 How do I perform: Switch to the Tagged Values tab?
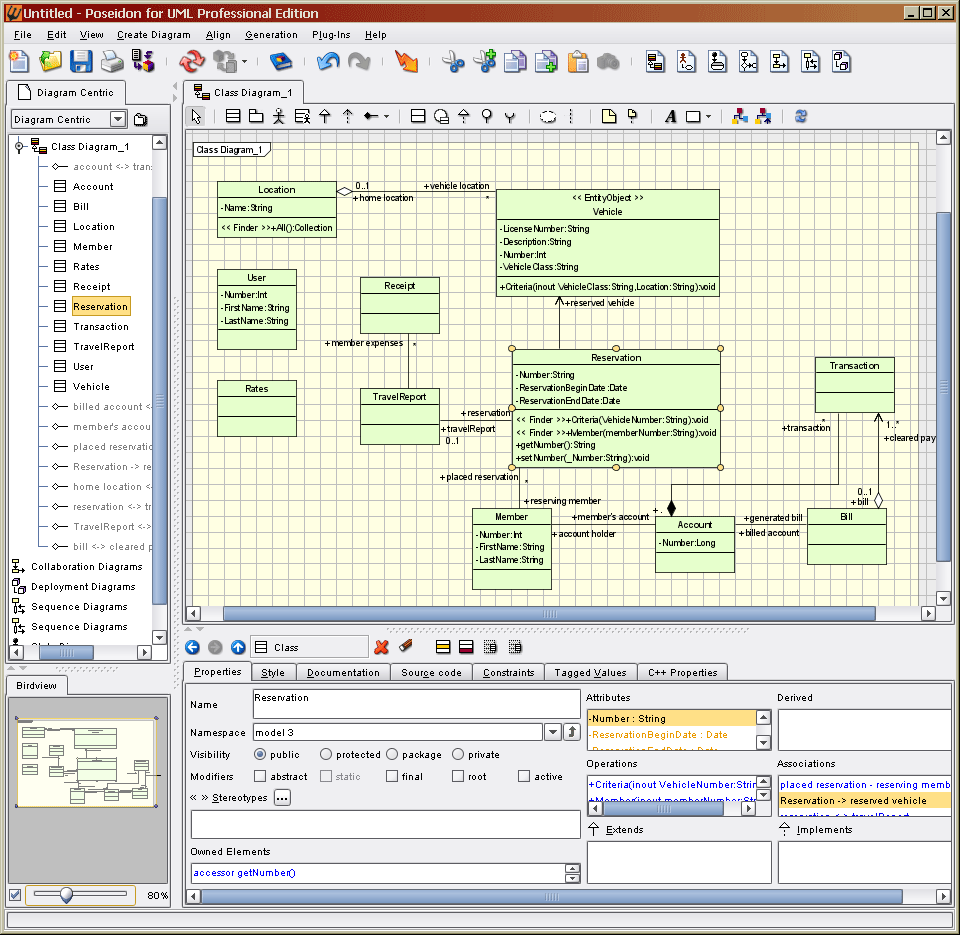(x=590, y=672)
